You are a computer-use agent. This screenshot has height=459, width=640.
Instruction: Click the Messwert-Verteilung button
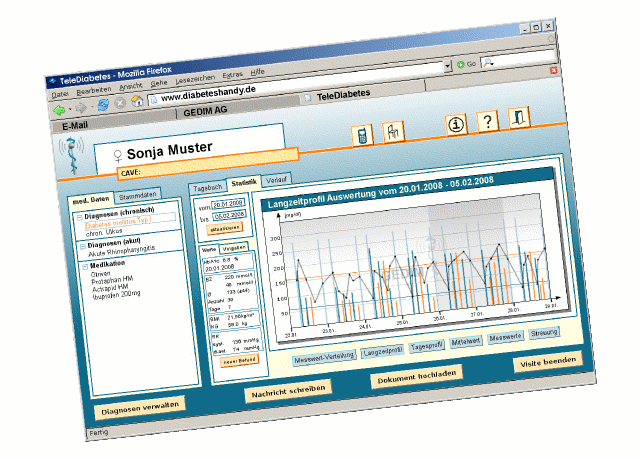324,357
